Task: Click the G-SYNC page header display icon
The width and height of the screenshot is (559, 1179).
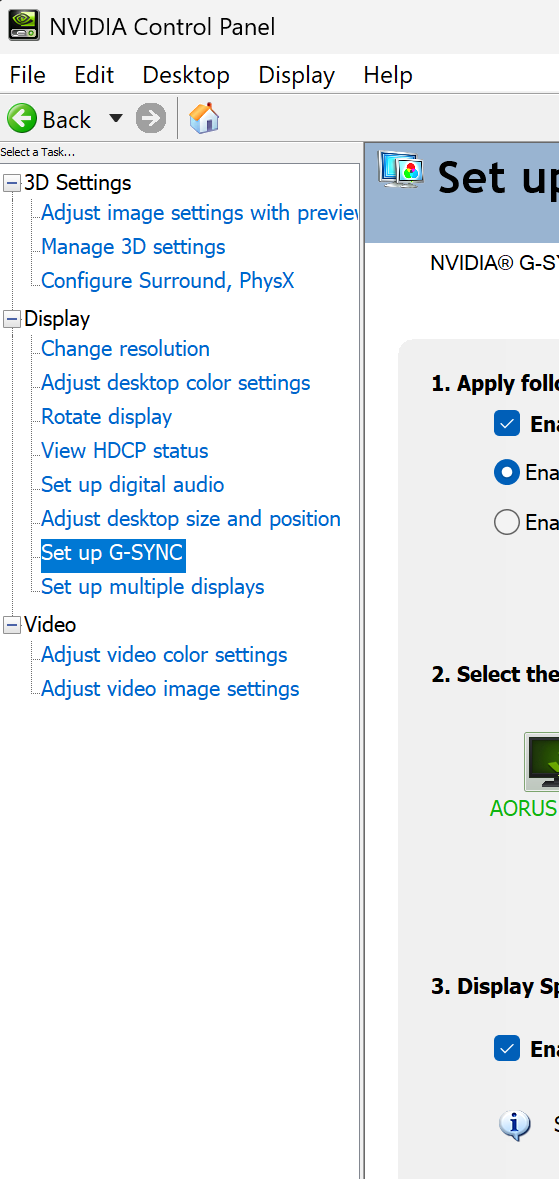Action: pos(401,170)
